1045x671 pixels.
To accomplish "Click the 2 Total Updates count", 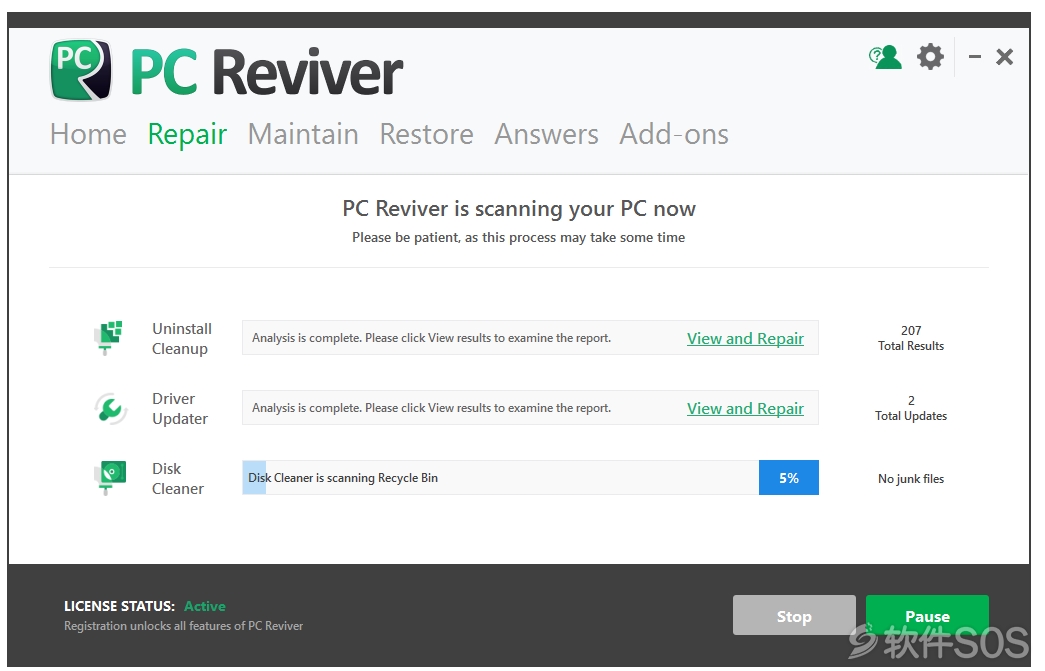I will point(910,408).
